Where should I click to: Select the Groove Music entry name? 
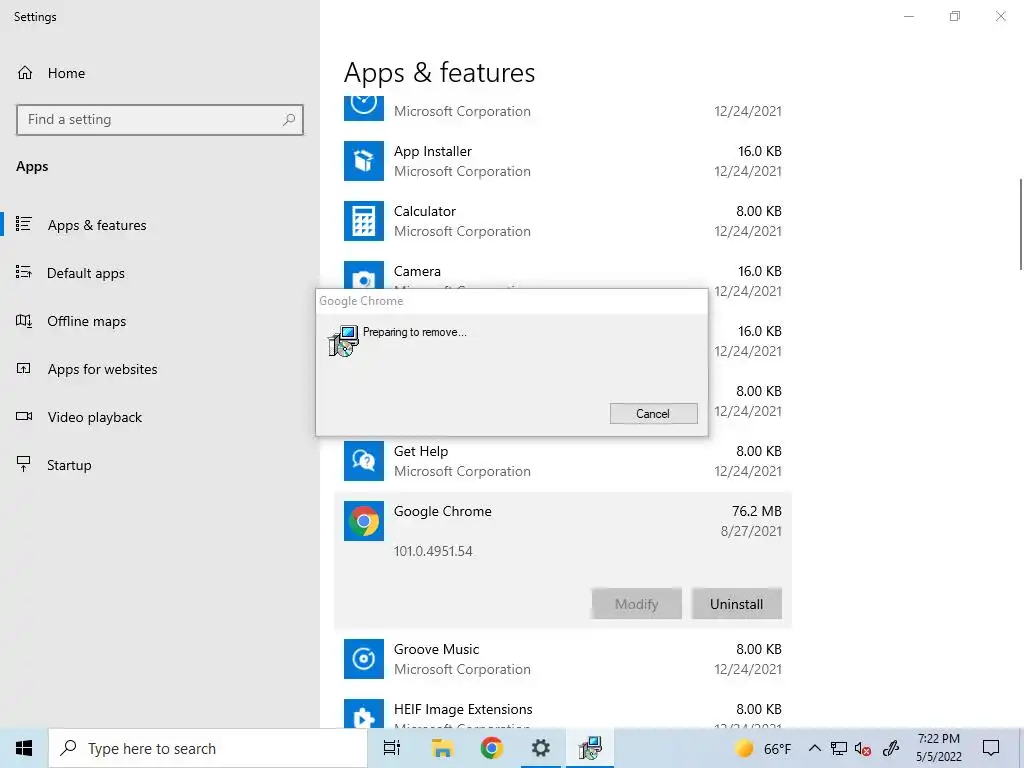click(x=436, y=649)
